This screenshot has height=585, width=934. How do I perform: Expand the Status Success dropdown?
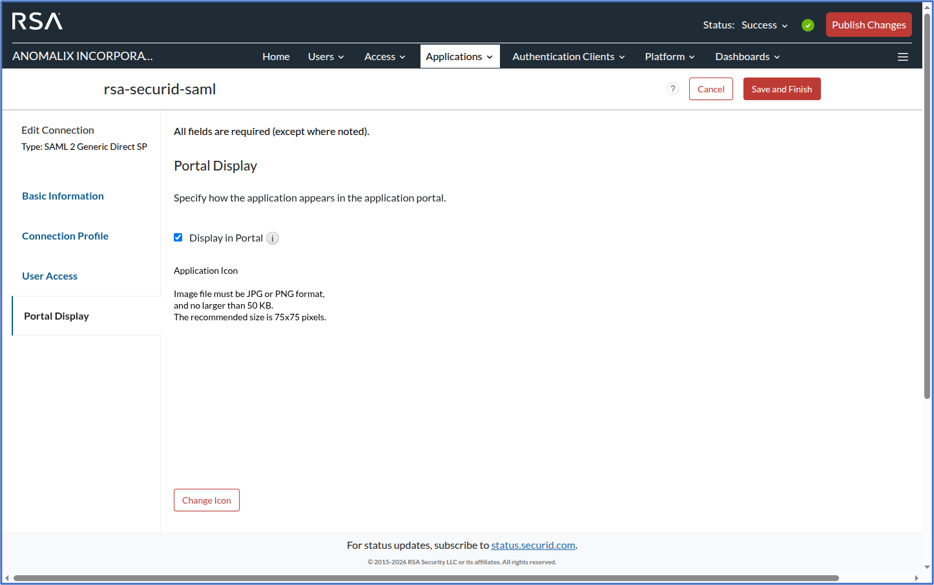coord(764,25)
